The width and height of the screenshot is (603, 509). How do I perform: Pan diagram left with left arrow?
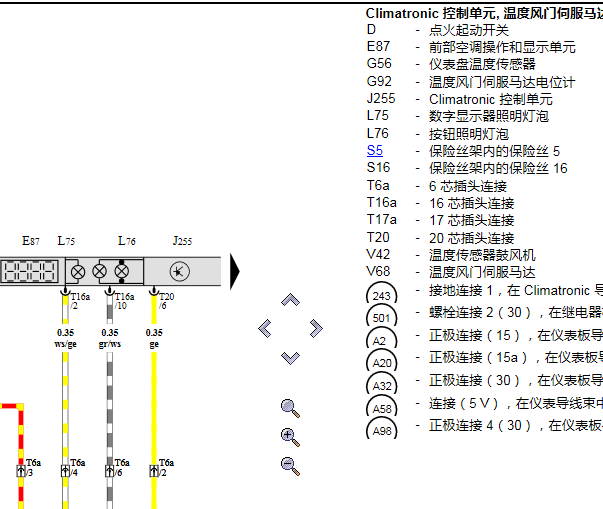coord(265,329)
